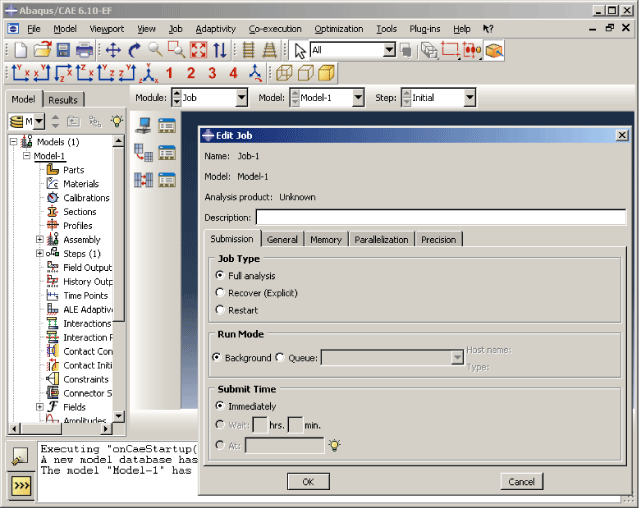Open model database folder icon
Screen dimensions: 639x508
click(42, 50)
